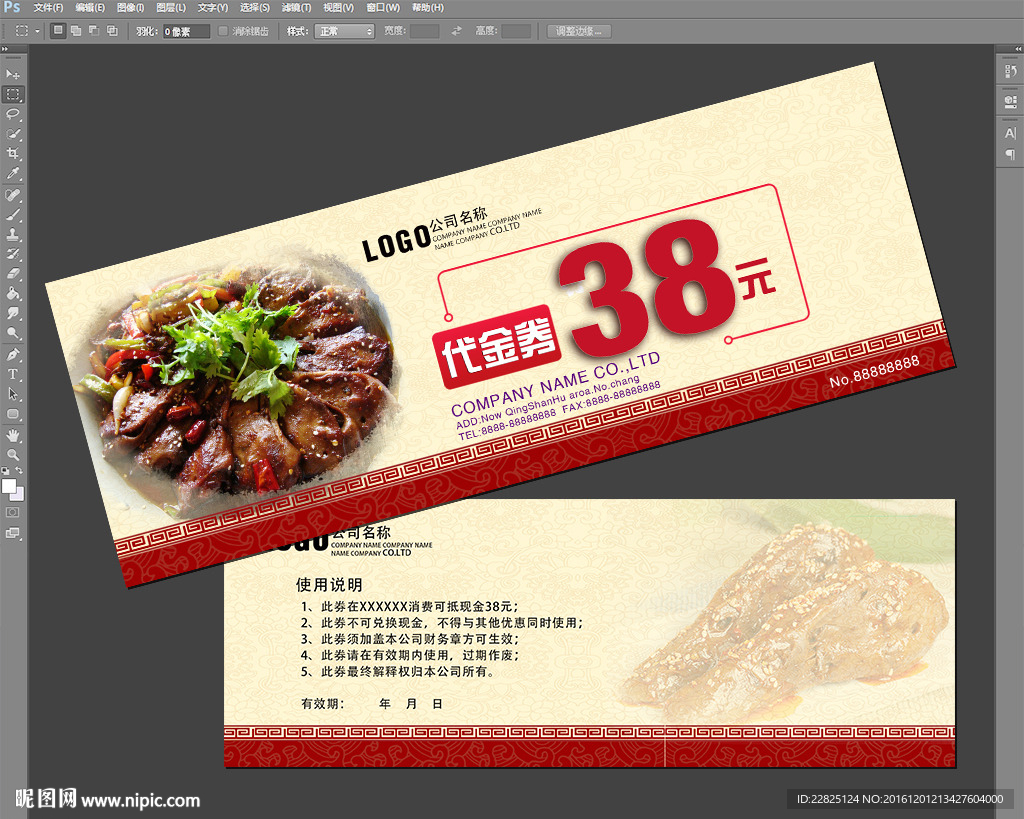
Task: Open the Paragraph panel icon
Action: pos(1010,154)
